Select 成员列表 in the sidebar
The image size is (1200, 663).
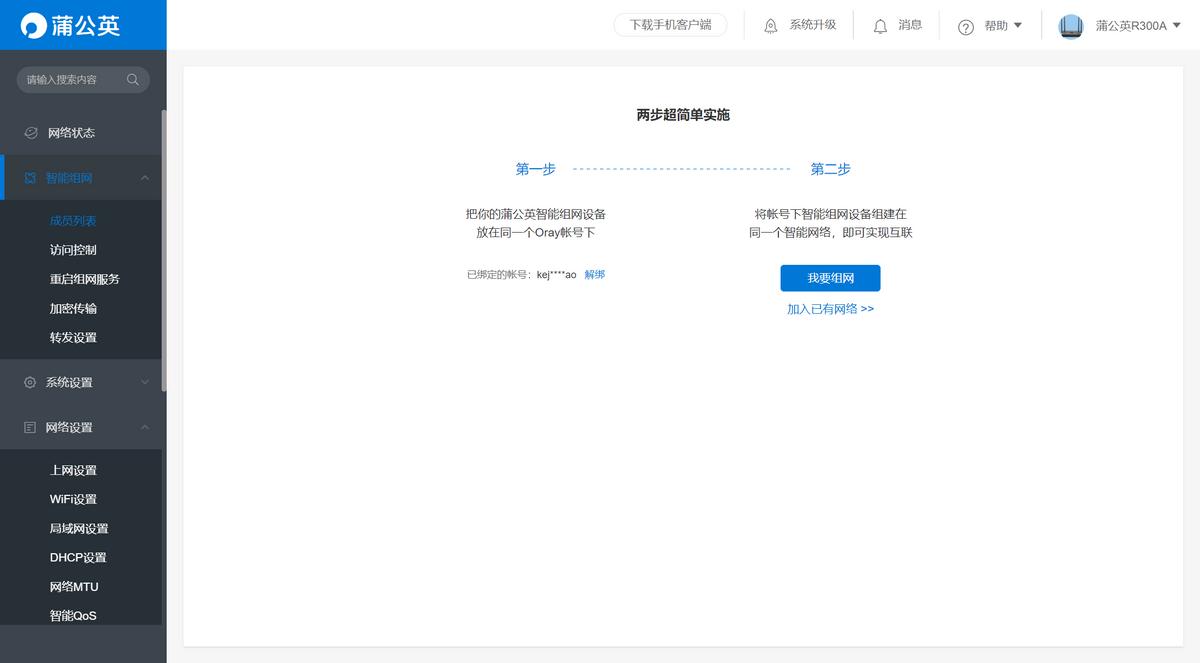coord(72,220)
